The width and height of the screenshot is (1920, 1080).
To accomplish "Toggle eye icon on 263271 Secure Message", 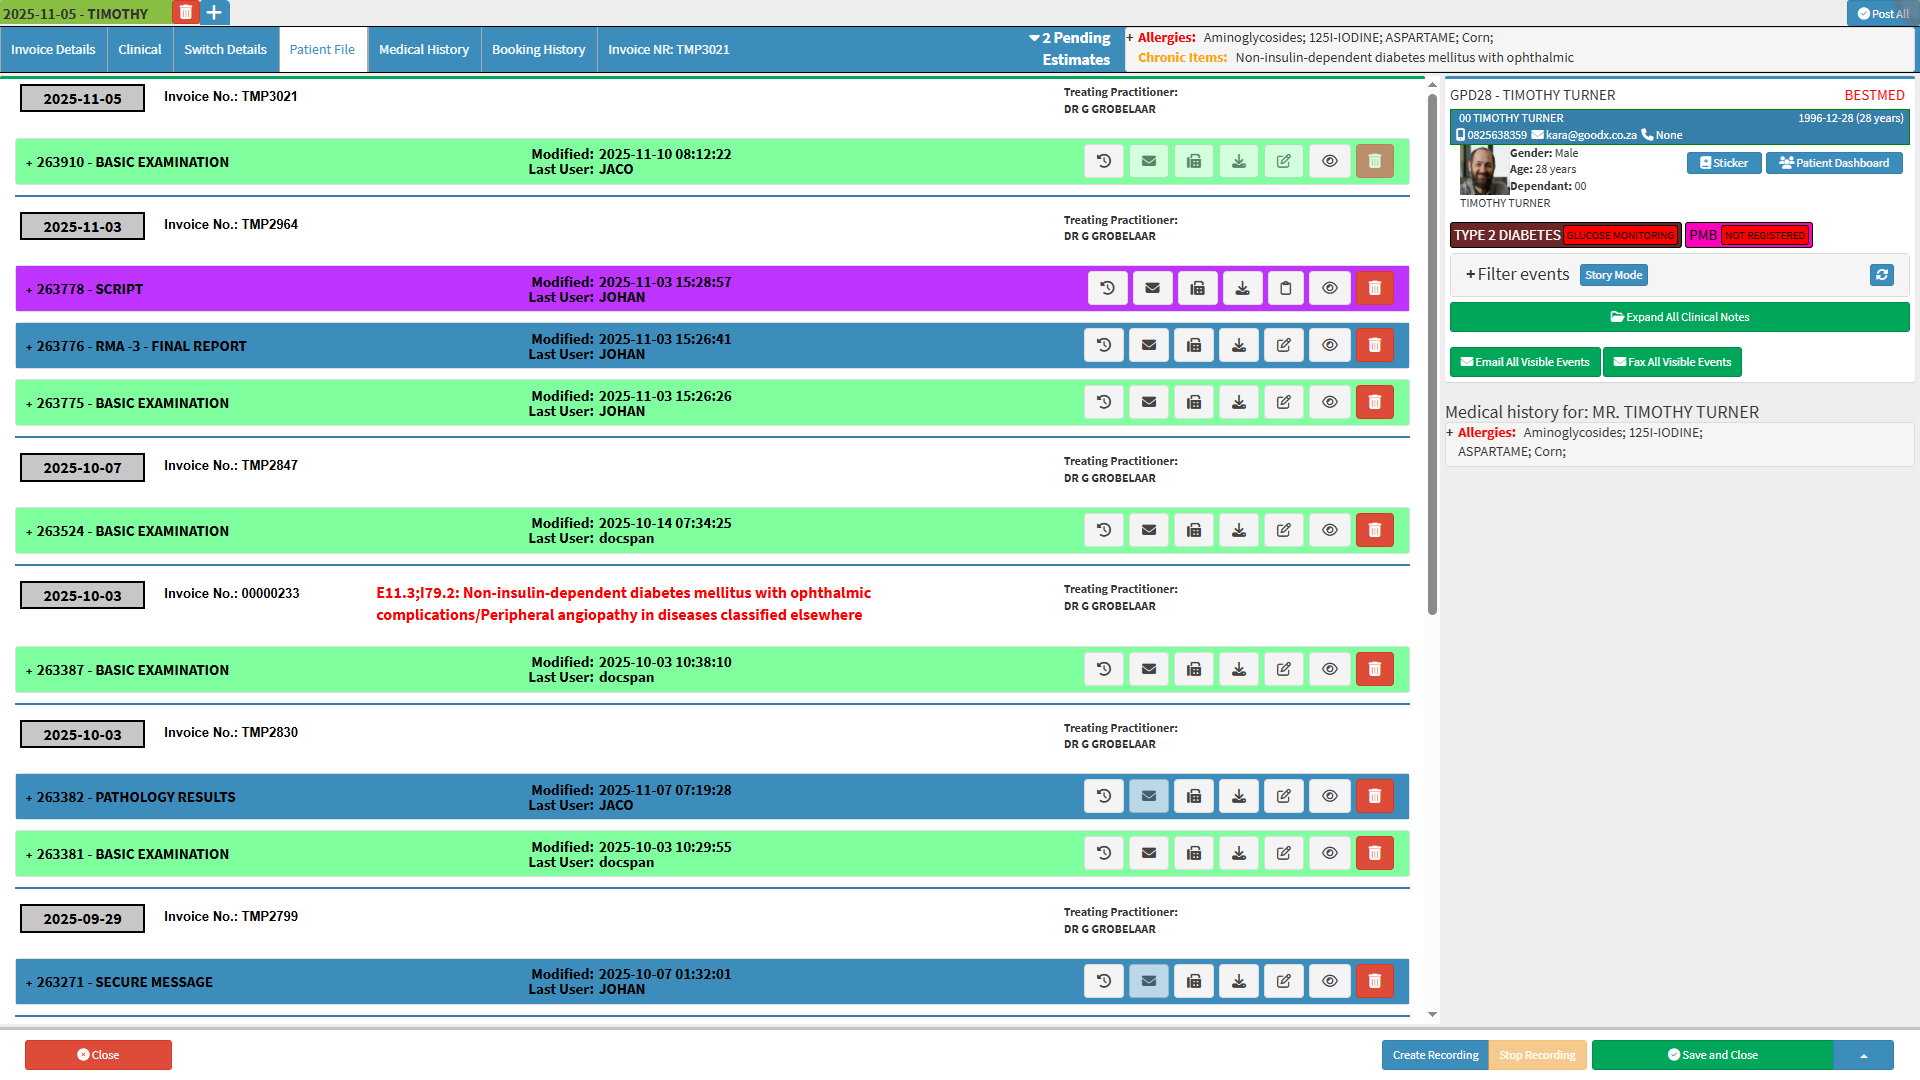I will (1329, 981).
